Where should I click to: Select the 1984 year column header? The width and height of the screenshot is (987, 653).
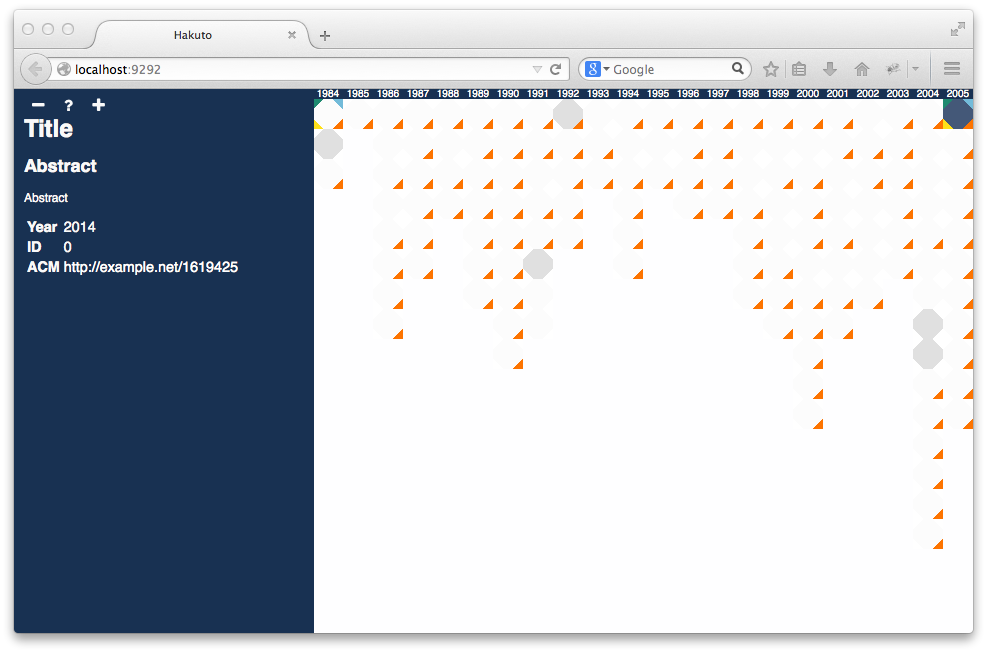(x=328, y=94)
